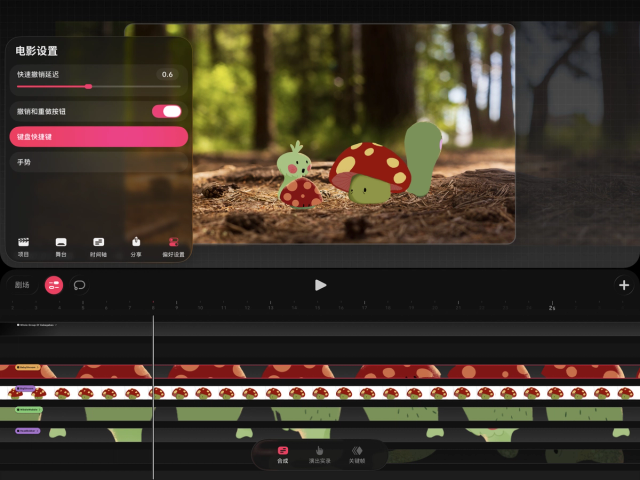Click the 剧场 theater button

click(x=22, y=285)
